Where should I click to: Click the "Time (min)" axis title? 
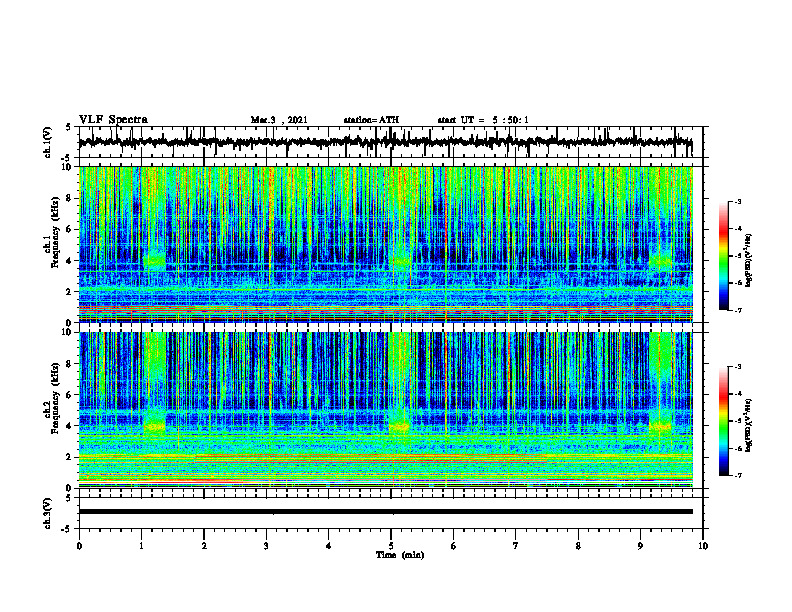tap(400, 555)
